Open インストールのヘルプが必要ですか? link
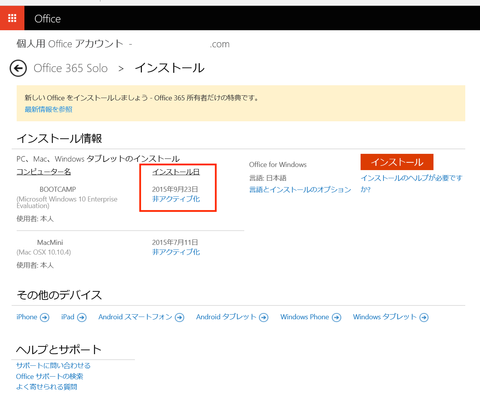The image size is (480, 408). pyautogui.click(x=411, y=183)
